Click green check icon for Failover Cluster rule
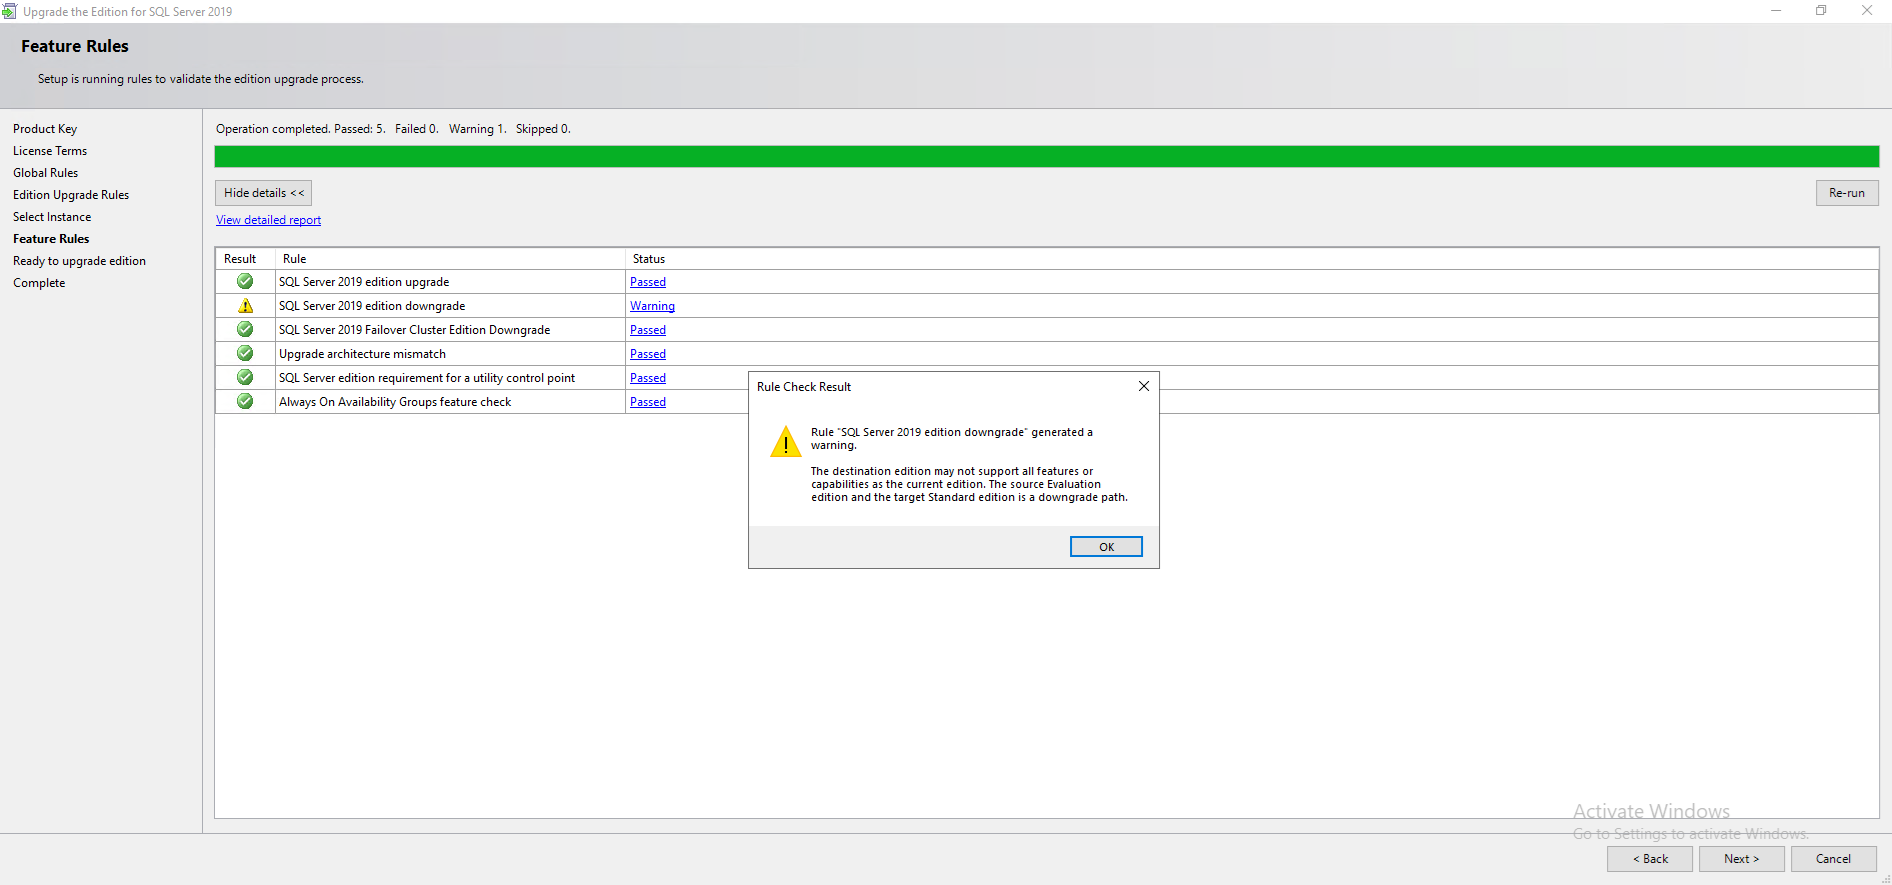The width and height of the screenshot is (1892, 885). [245, 330]
